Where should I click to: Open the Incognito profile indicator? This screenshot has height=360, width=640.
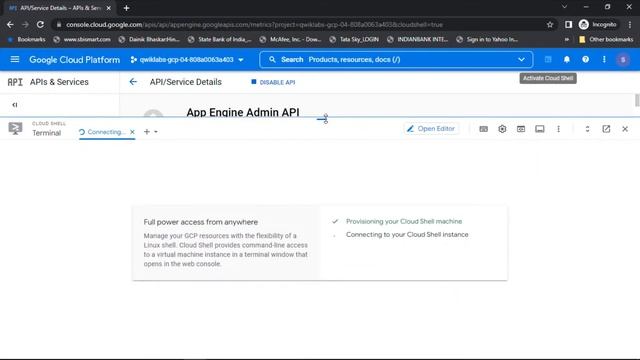tap(598, 24)
